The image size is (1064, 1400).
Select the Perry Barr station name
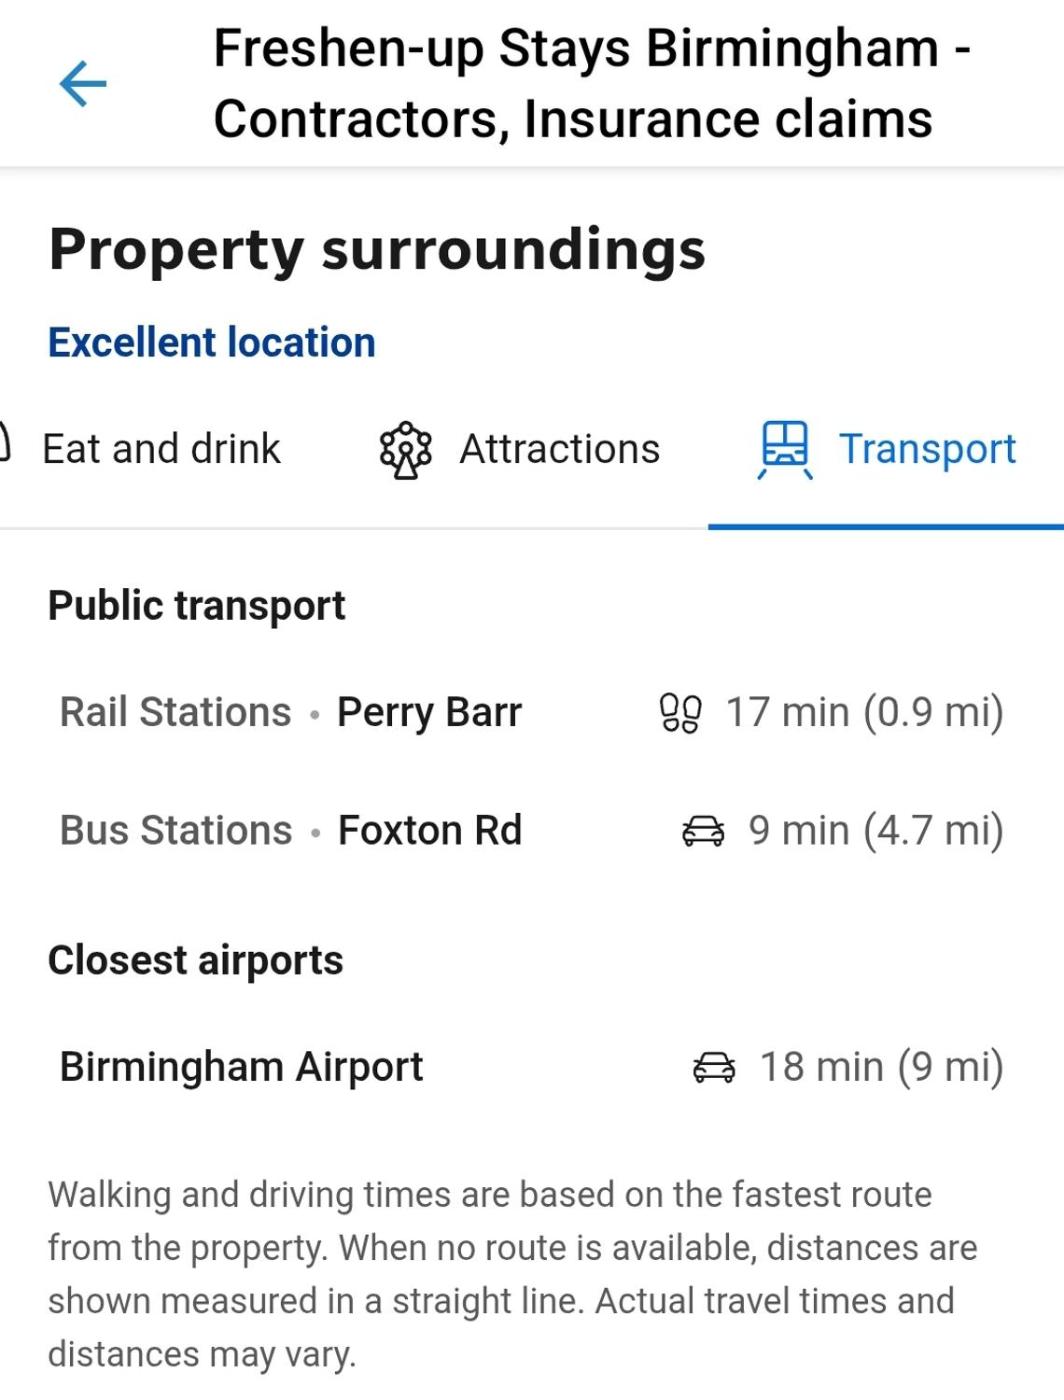pyautogui.click(x=429, y=713)
